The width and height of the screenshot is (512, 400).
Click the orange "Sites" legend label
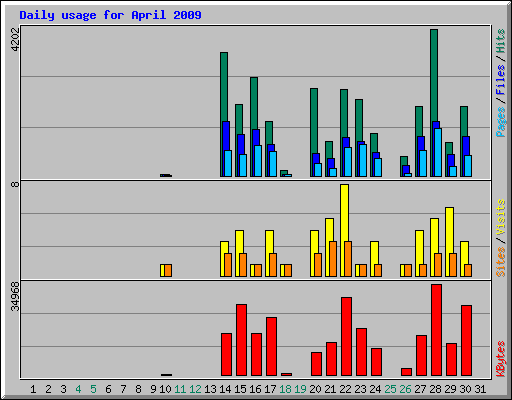click(x=500, y=262)
